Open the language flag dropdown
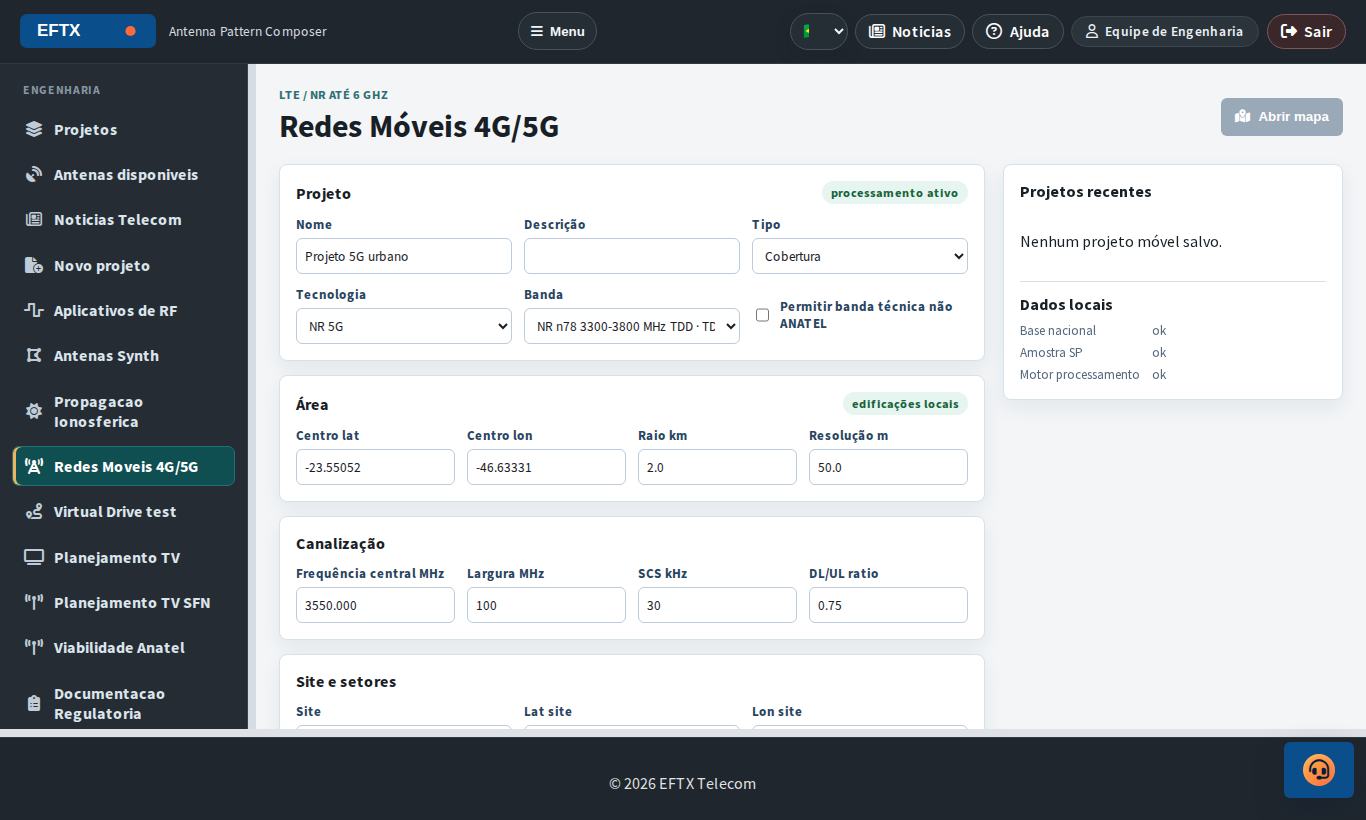Image resolution: width=1366 pixels, height=820 pixels. pyautogui.click(x=819, y=31)
